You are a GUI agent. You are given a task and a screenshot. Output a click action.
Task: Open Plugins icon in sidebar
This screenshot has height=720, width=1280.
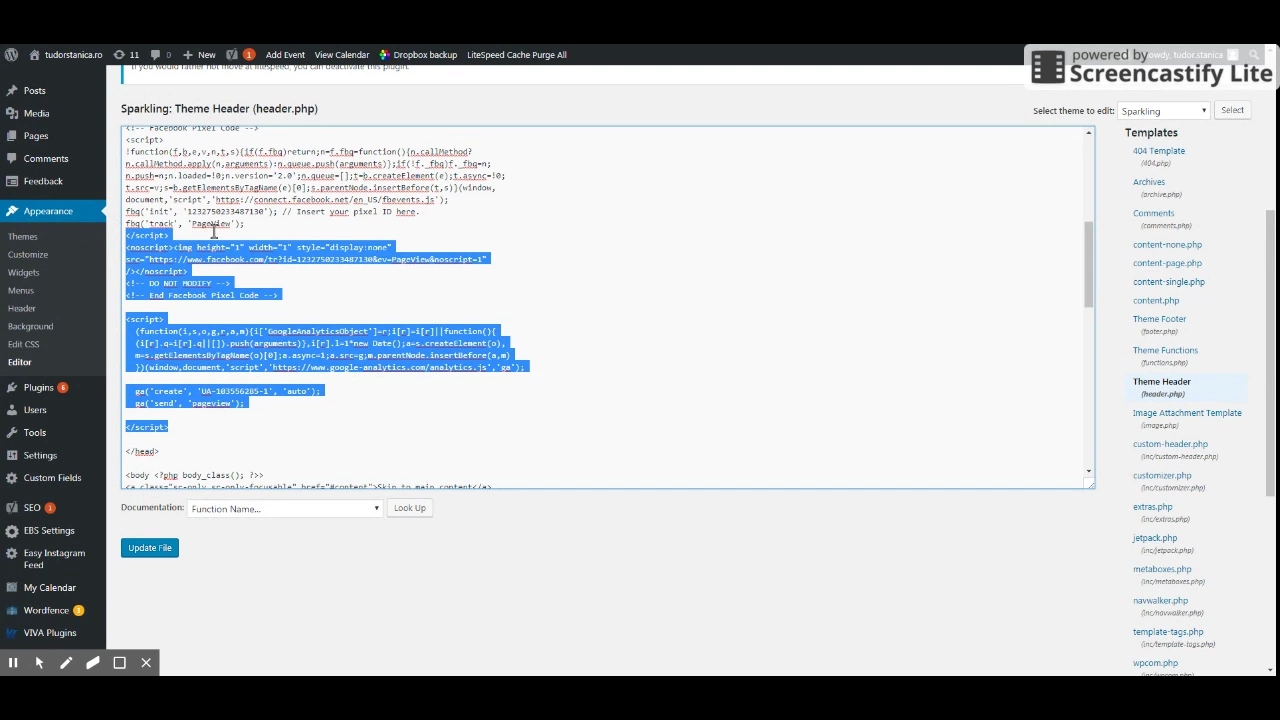pyautogui.click(x=12, y=388)
